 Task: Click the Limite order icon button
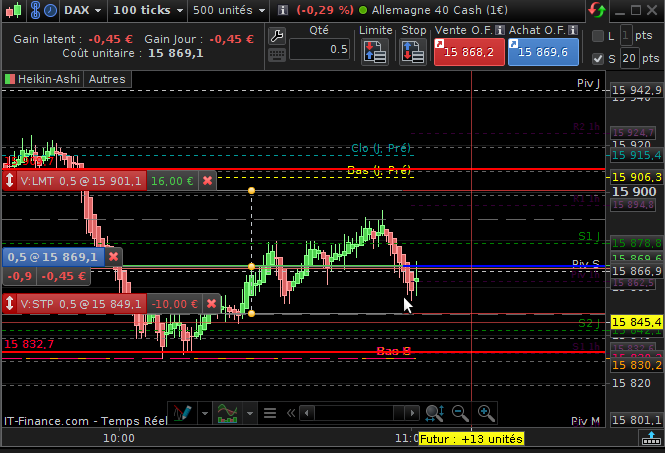click(375, 52)
